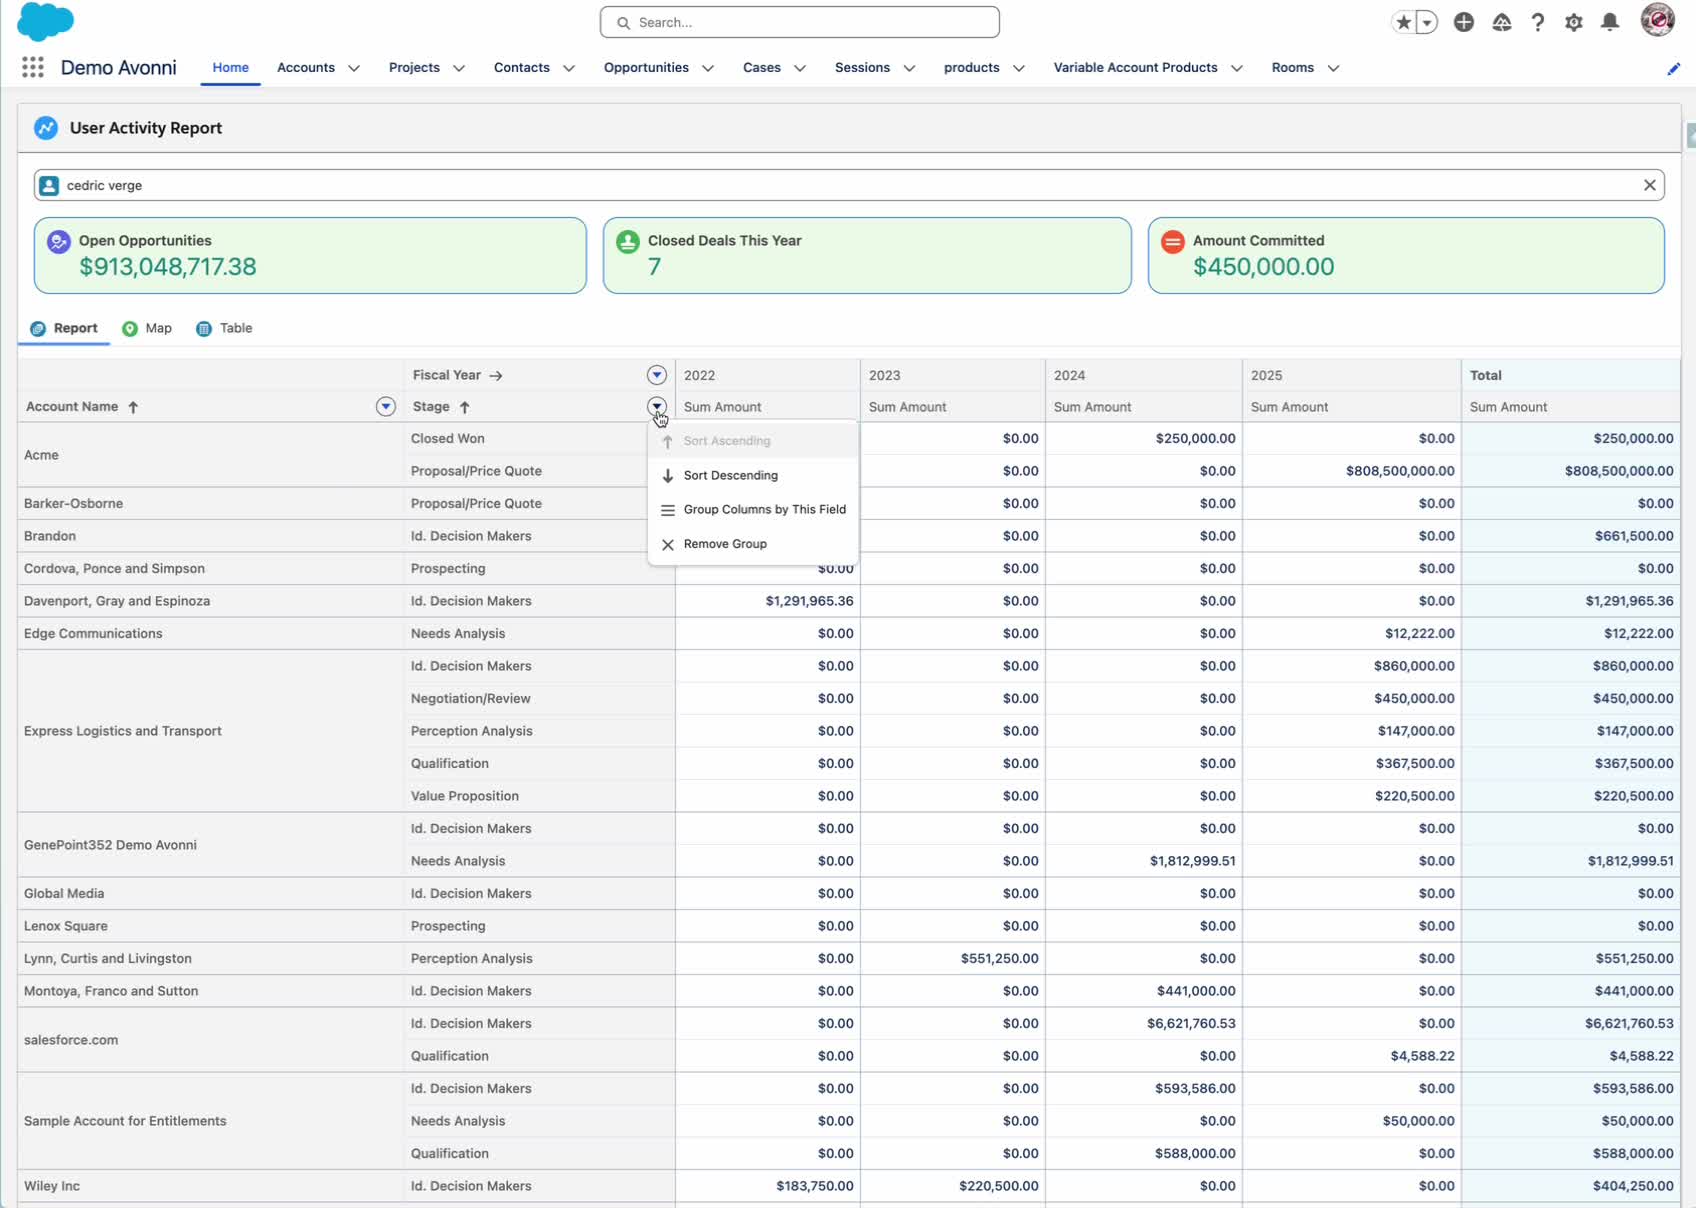
Task: Click the Open Opportunities amount $913,048,717.38
Action: (168, 267)
